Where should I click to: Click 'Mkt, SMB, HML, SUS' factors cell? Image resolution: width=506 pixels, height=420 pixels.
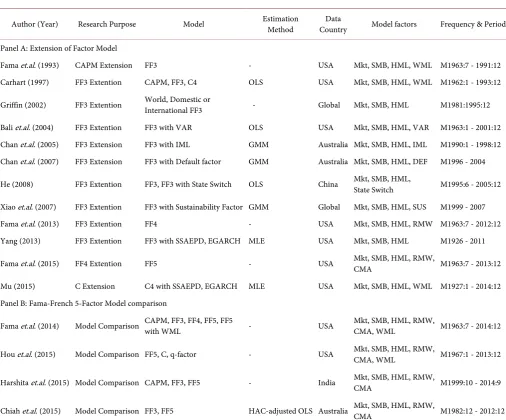click(390, 207)
